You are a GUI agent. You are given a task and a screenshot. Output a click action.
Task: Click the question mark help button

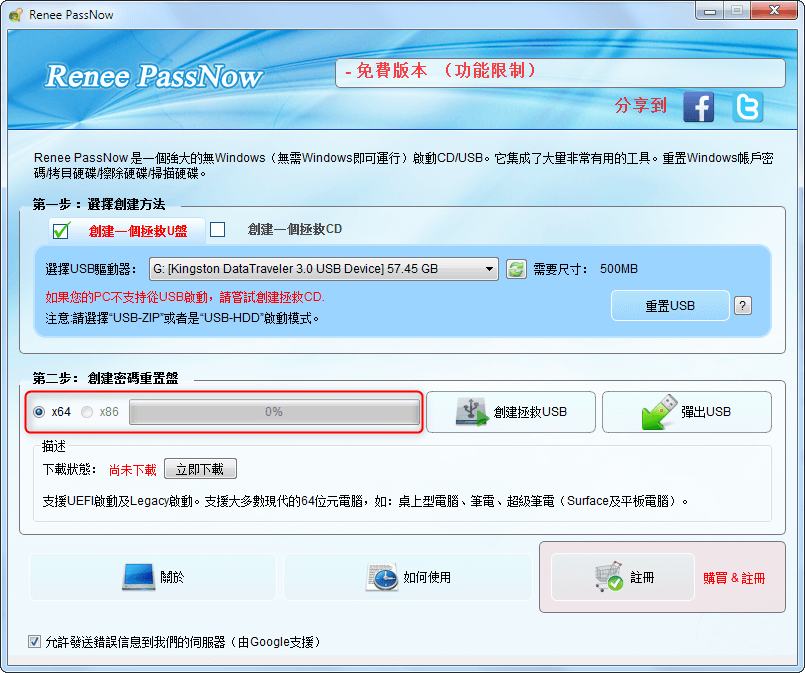point(743,306)
